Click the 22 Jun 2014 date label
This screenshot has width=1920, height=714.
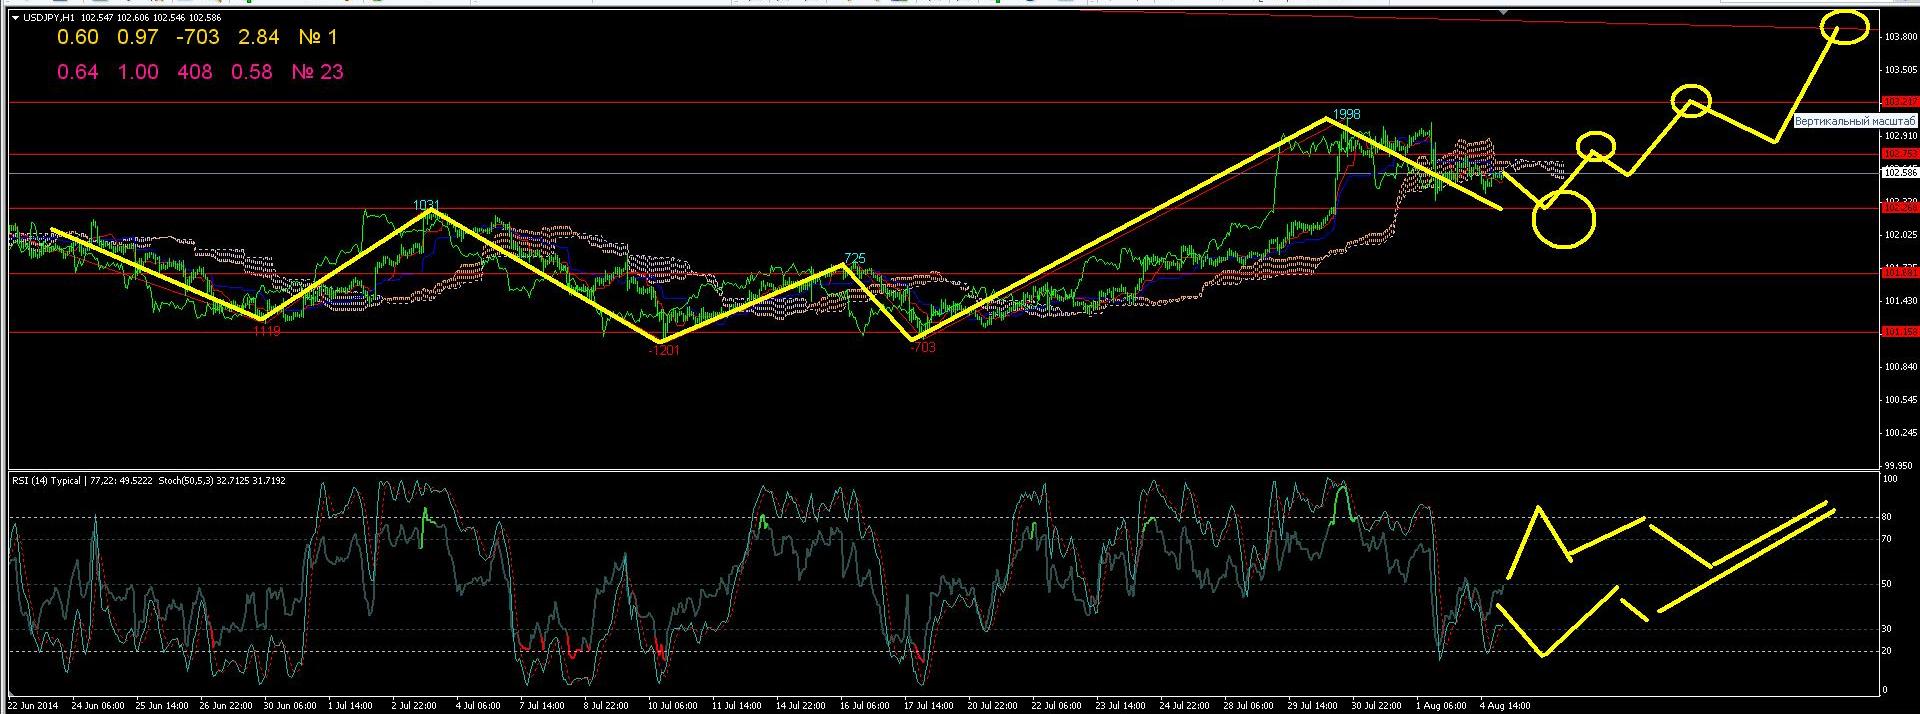[33, 706]
